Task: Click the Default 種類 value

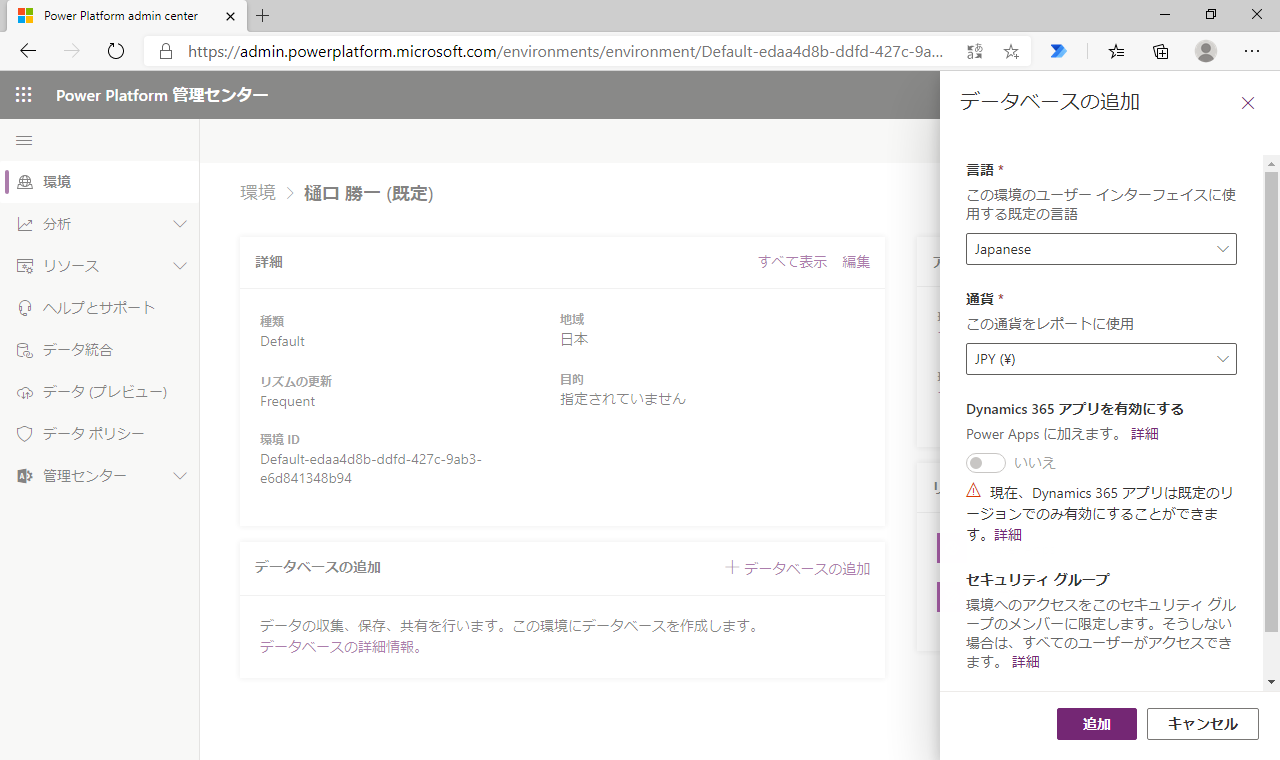Action: coord(283,341)
